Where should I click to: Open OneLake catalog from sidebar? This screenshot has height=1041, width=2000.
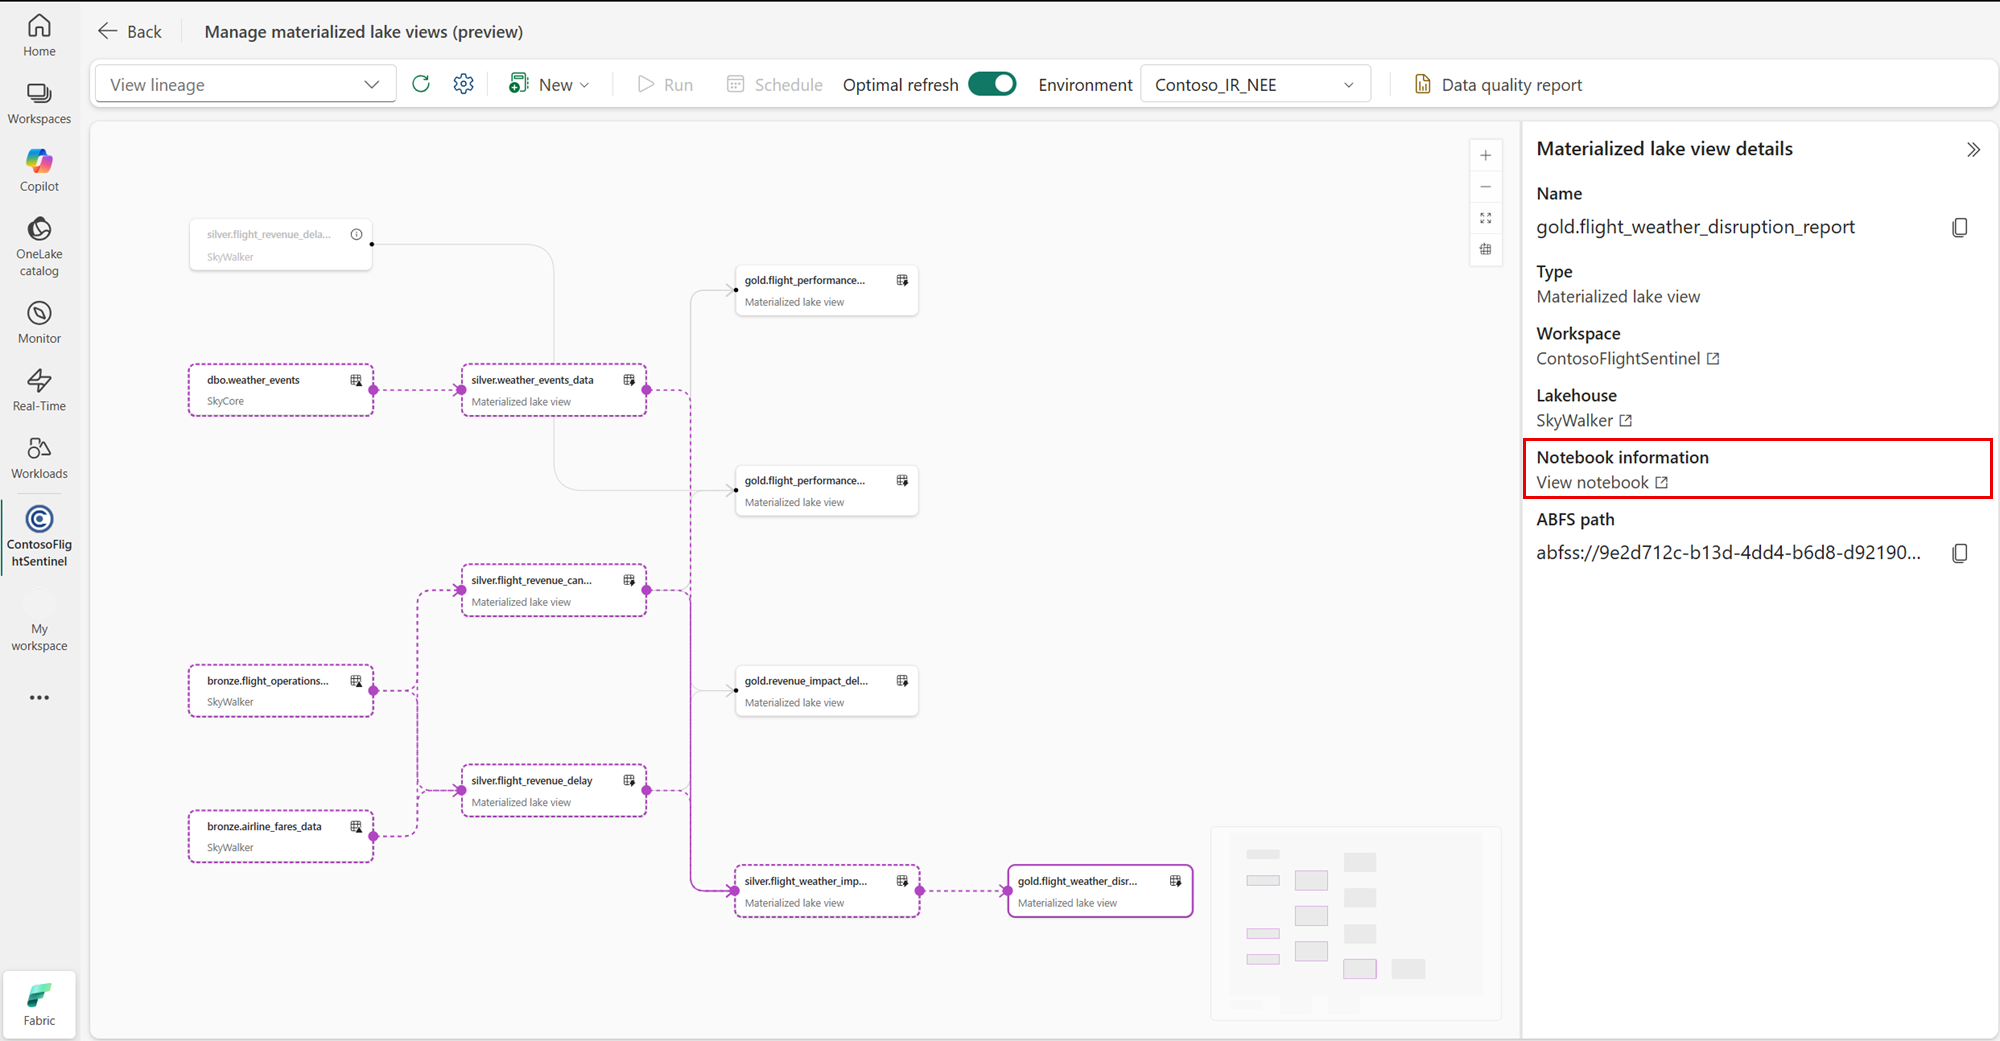(x=39, y=246)
